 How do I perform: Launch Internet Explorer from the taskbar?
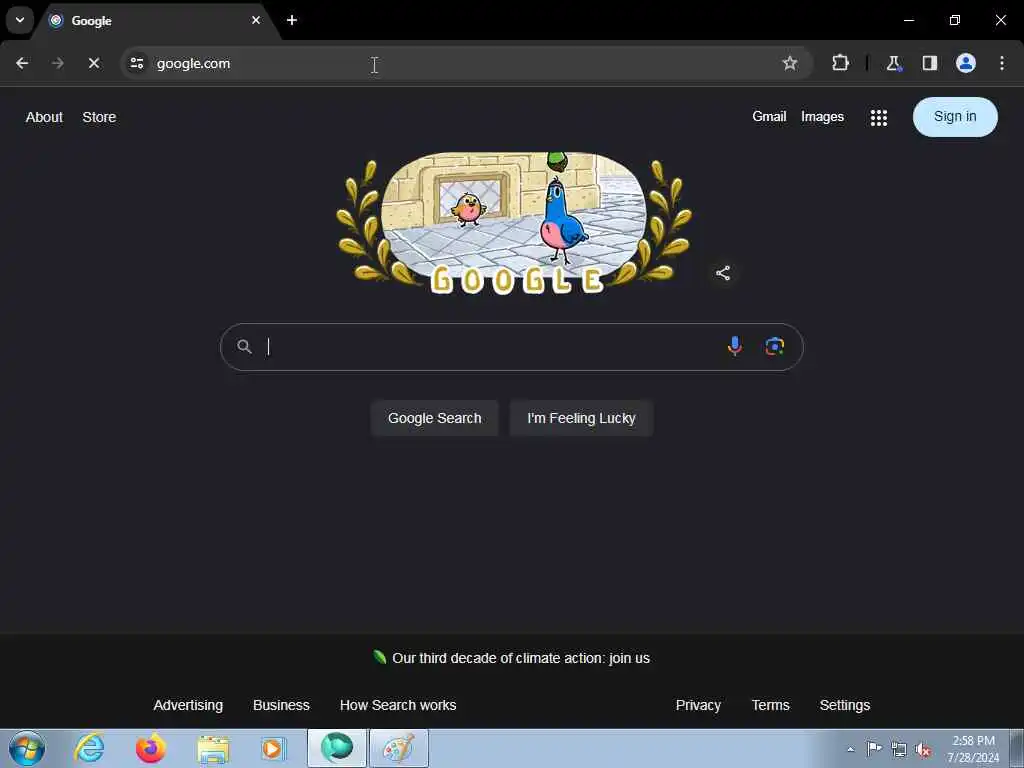(89, 748)
